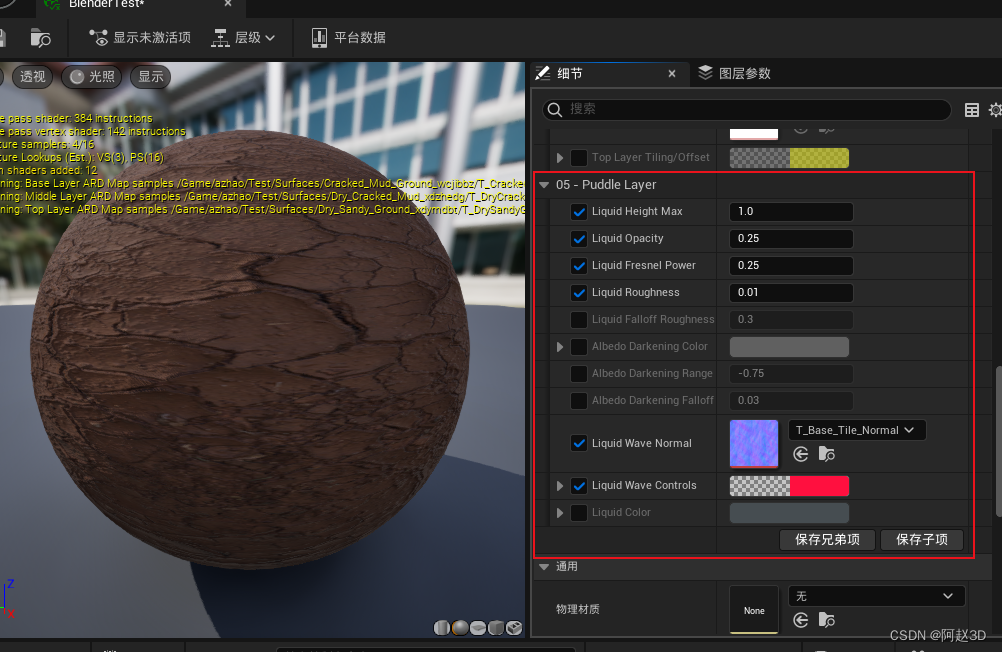The image size is (1002, 652).
Task: Expand Liquid Wave Controls row
Action: point(560,486)
